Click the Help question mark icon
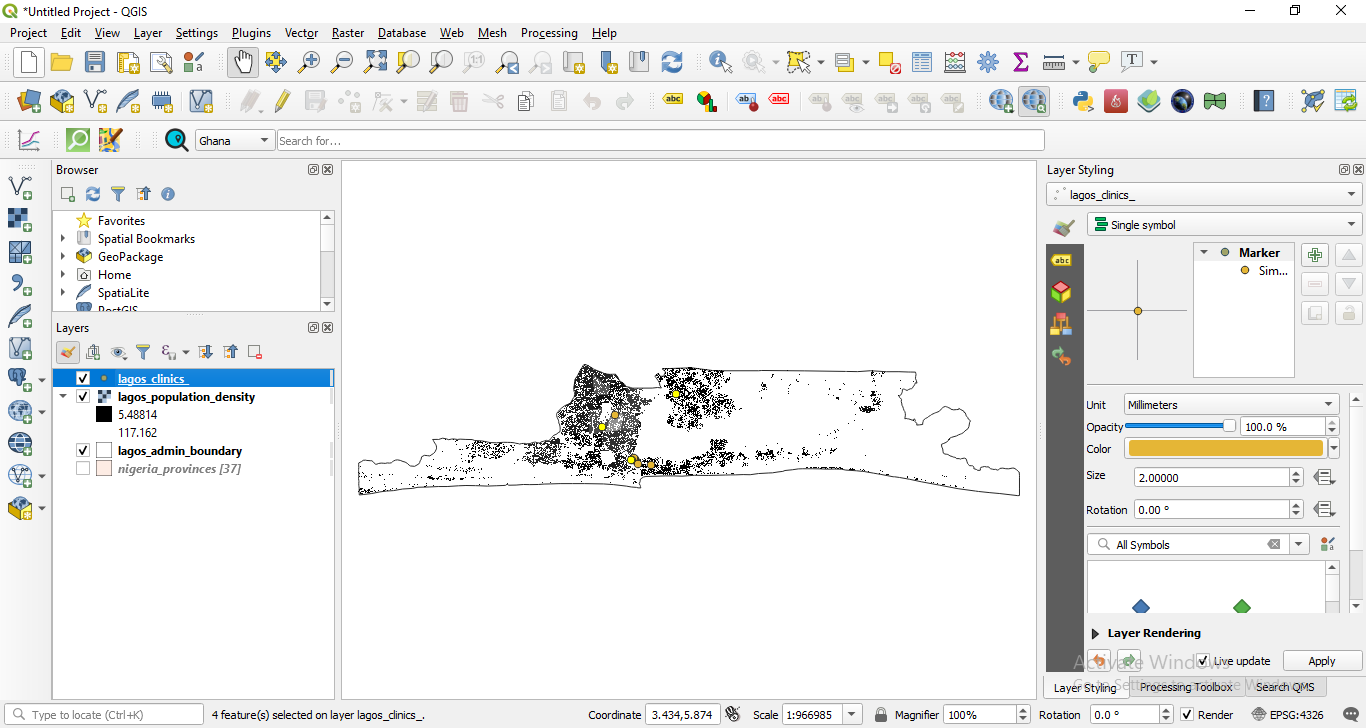 [x=1265, y=101]
